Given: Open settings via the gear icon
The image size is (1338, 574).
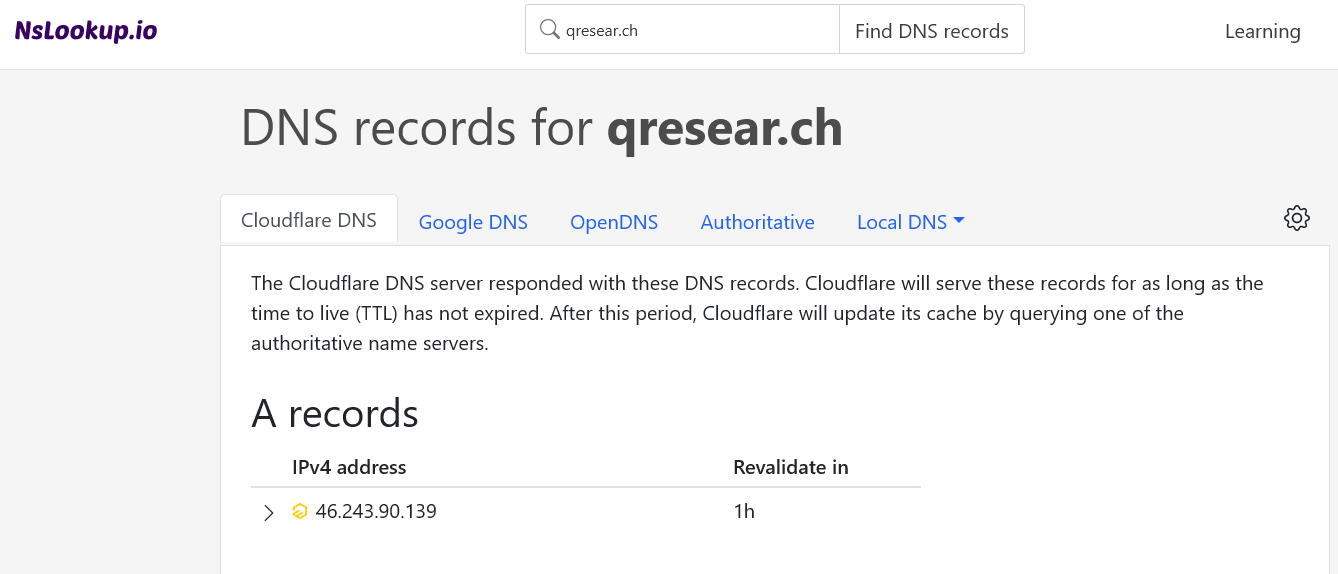Looking at the screenshot, I should 1297,218.
